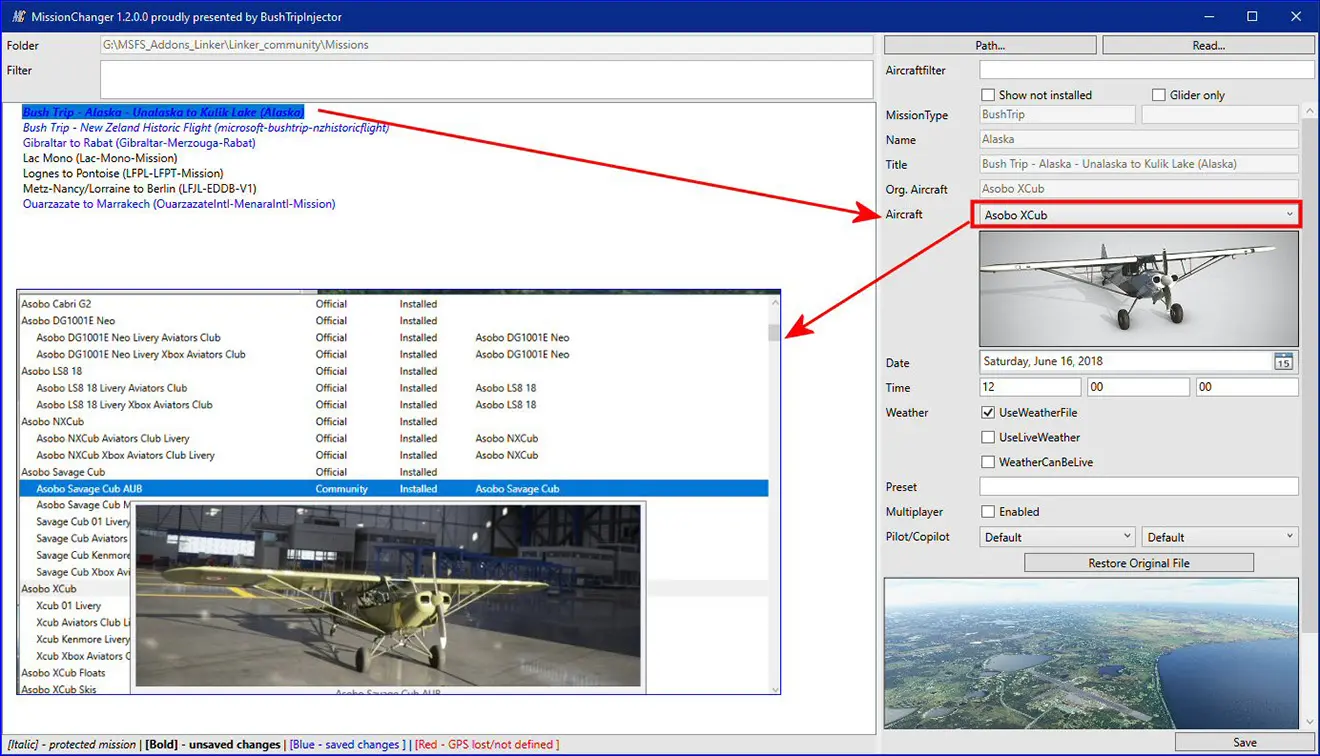Image resolution: width=1320 pixels, height=756 pixels.
Task: Select Asobo XCub Floats row
Action: click(x=63, y=673)
